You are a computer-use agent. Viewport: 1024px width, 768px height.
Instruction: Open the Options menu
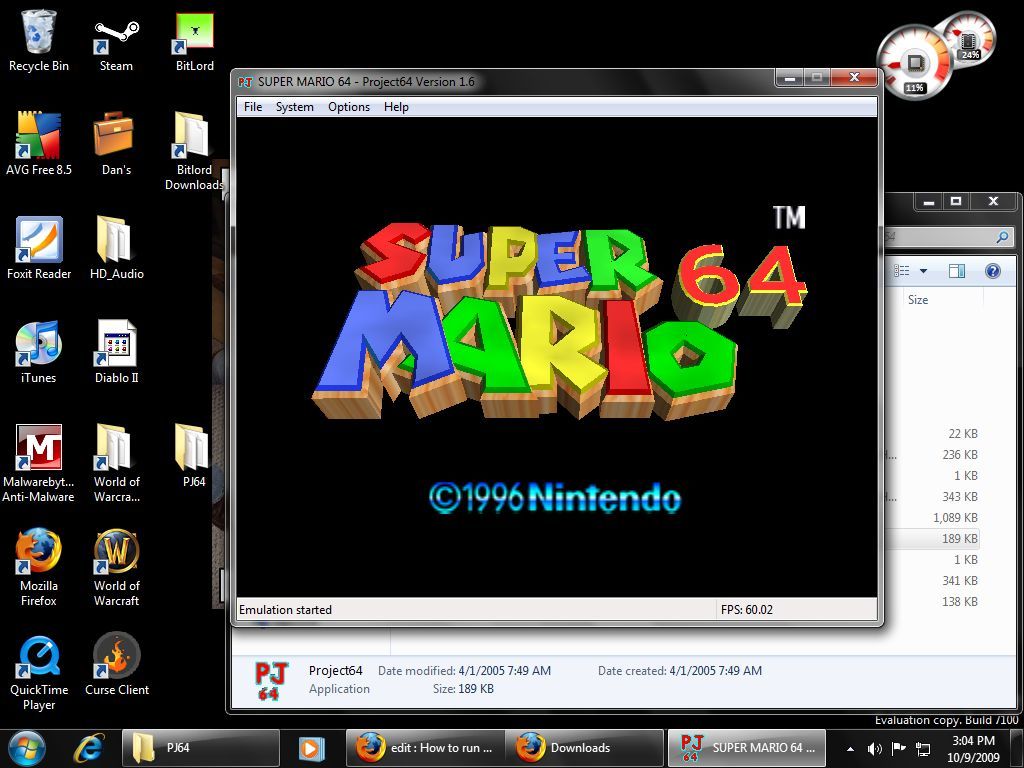(349, 107)
